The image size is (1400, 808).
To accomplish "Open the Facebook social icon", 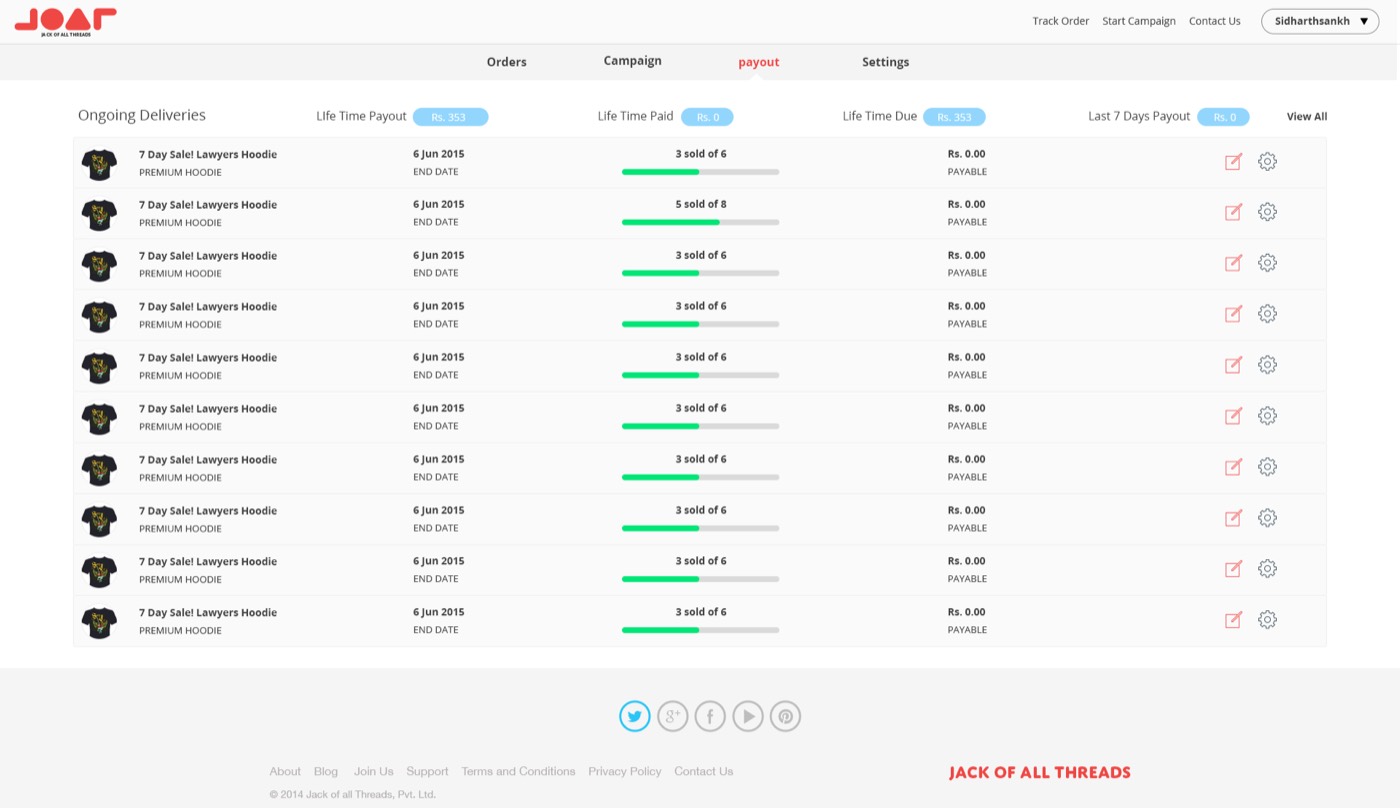I will tap(710, 716).
